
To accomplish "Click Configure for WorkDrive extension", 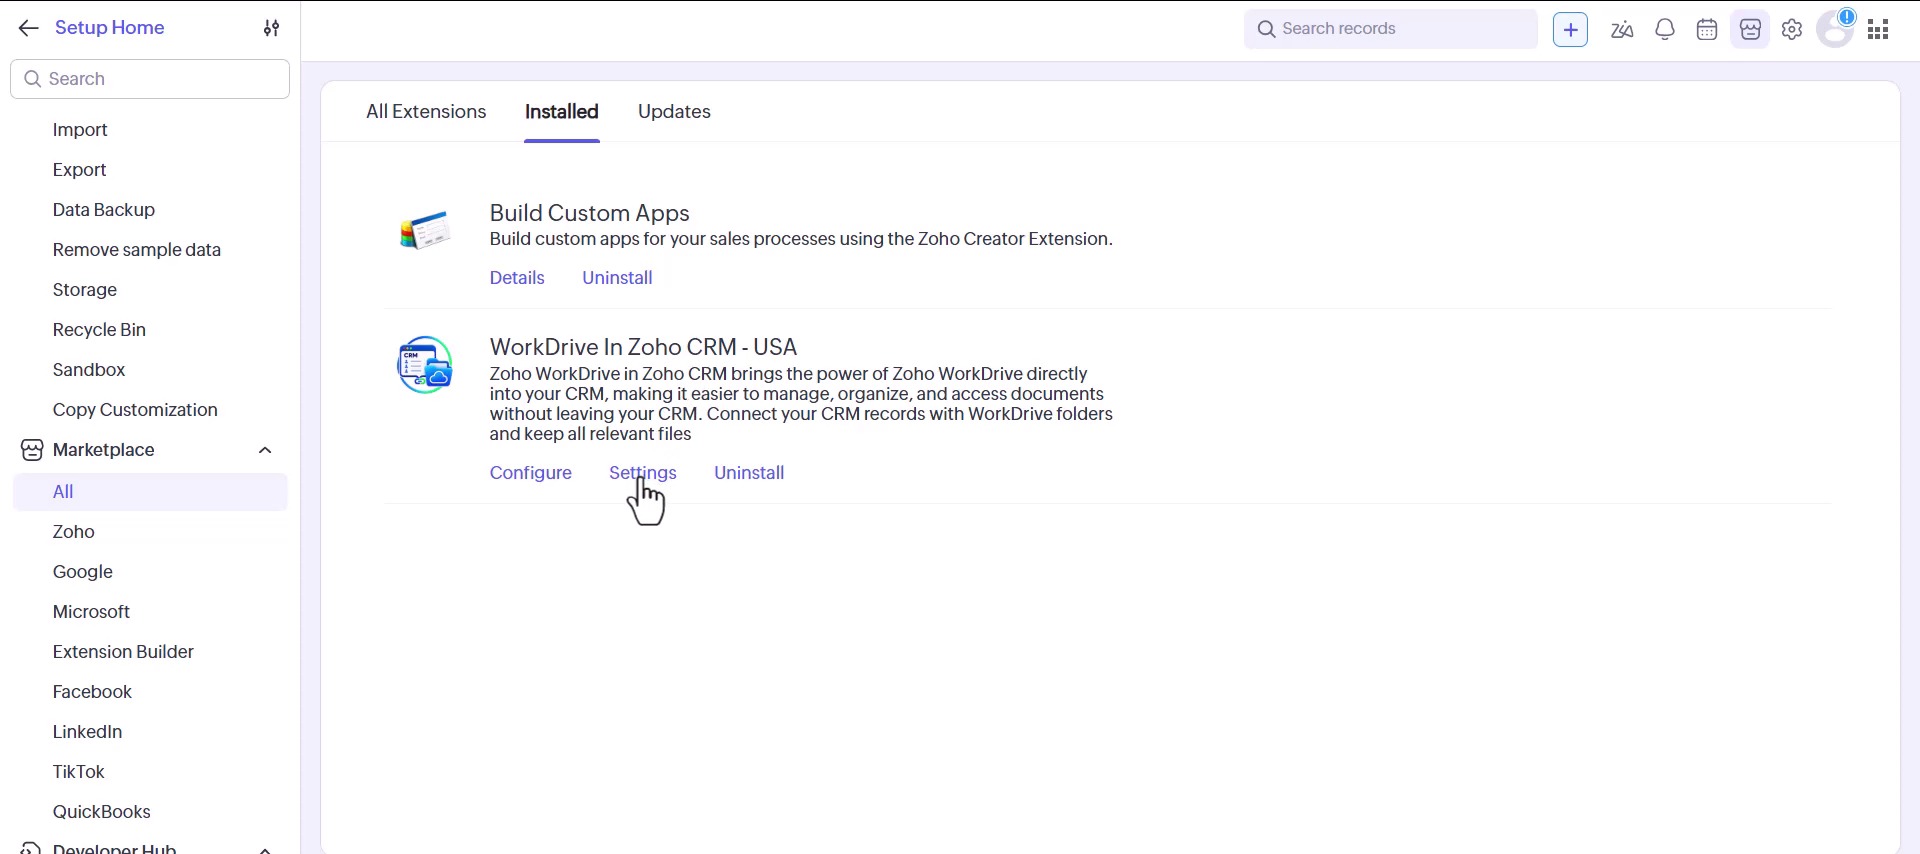I will [x=531, y=473].
